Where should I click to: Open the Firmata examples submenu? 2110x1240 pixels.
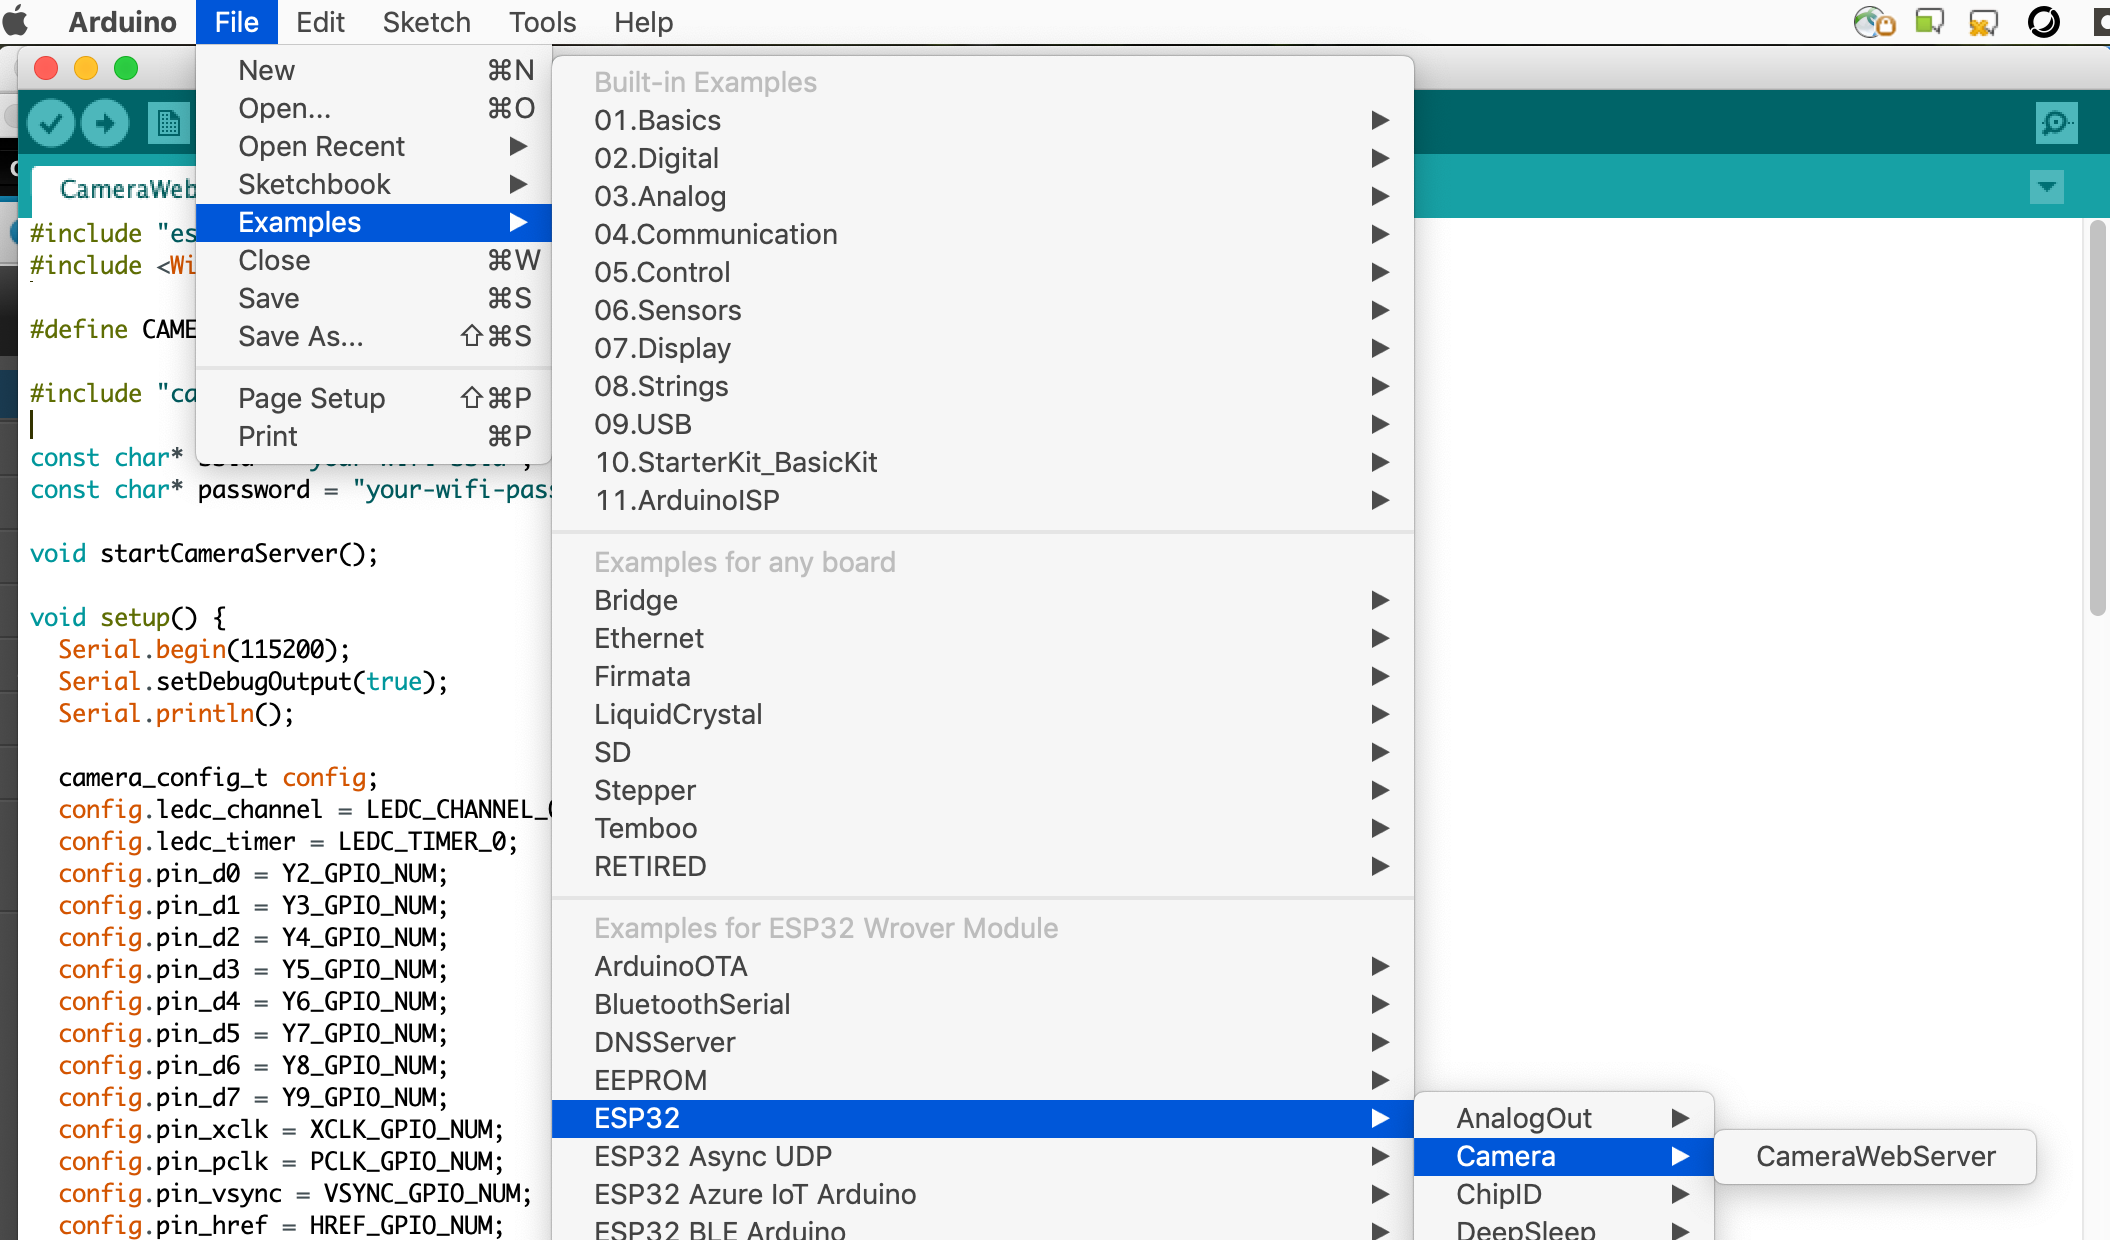tap(983, 676)
